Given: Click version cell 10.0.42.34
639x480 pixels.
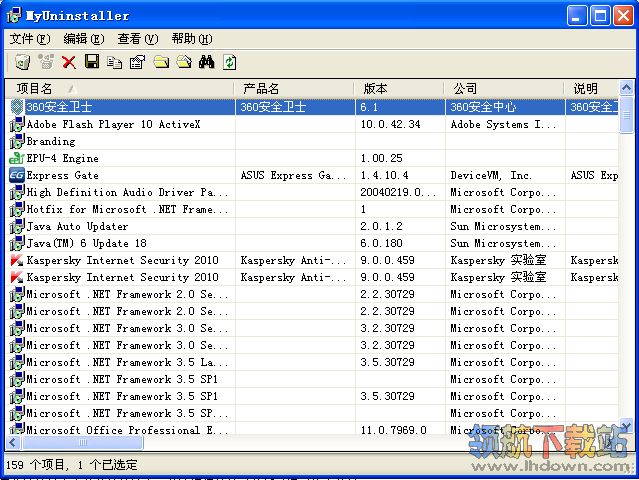Looking at the screenshot, I should click(x=390, y=124).
